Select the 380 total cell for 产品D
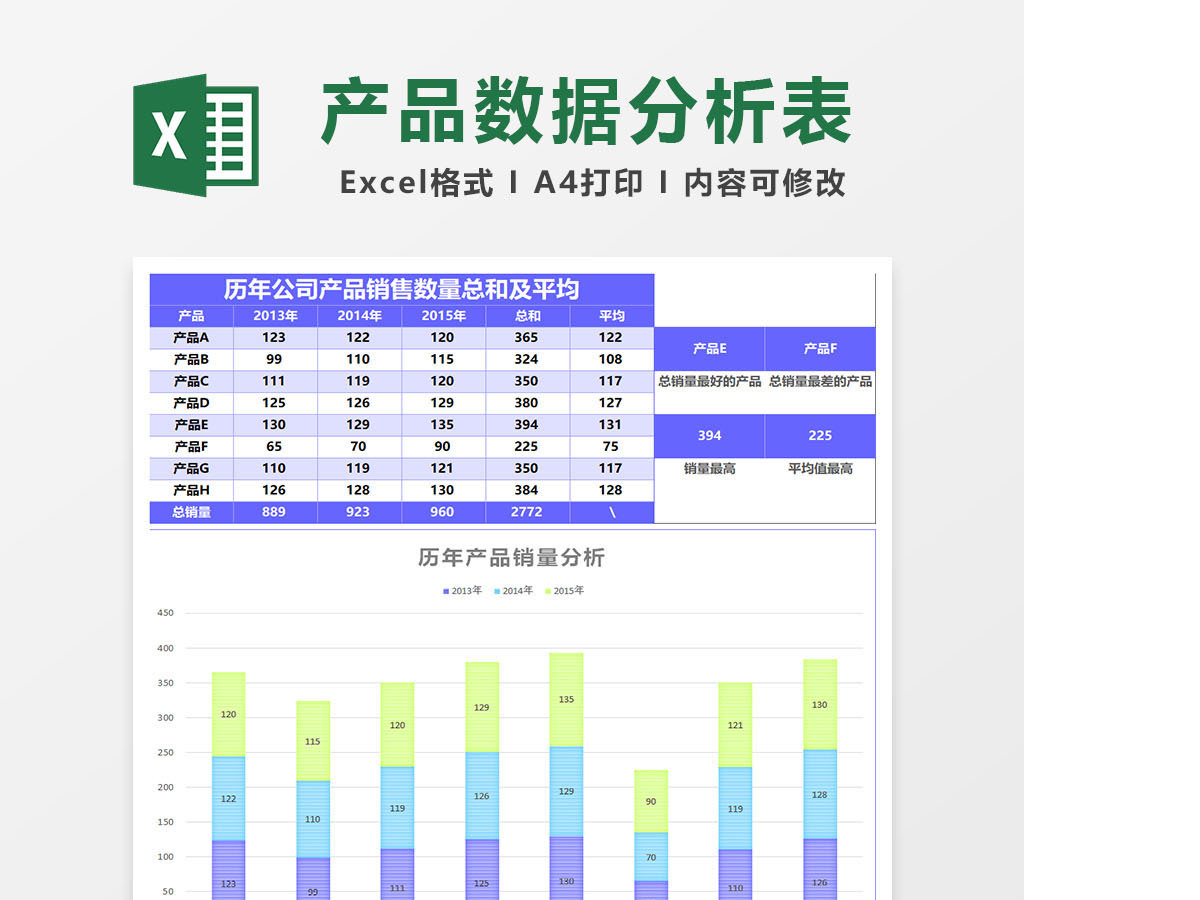Screen dimensions: 1200x900 527,403
